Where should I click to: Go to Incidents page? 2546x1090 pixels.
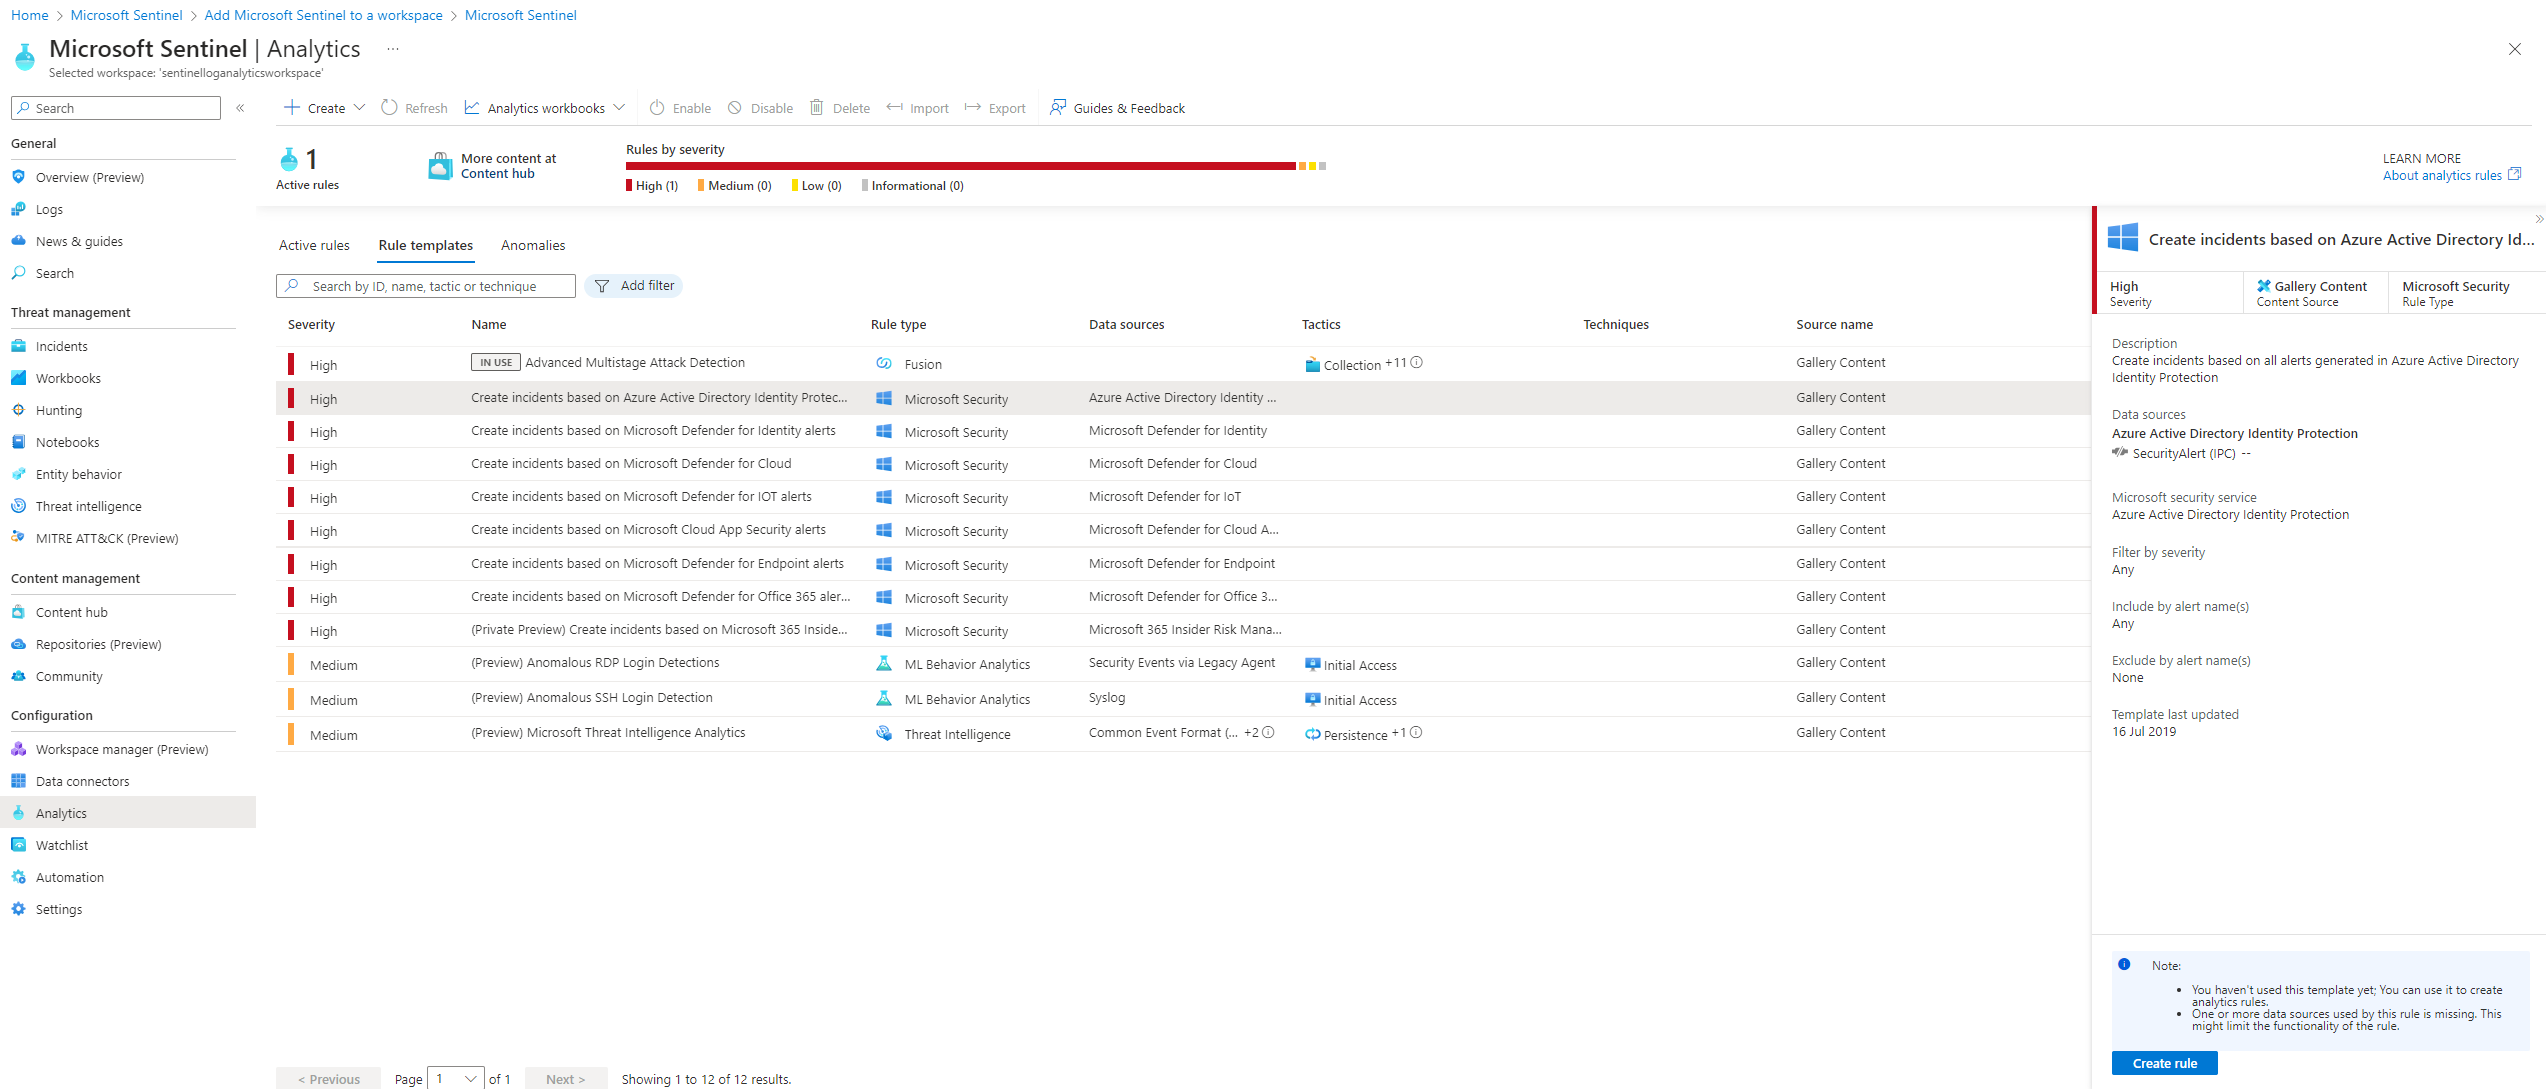pyautogui.click(x=61, y=346)
